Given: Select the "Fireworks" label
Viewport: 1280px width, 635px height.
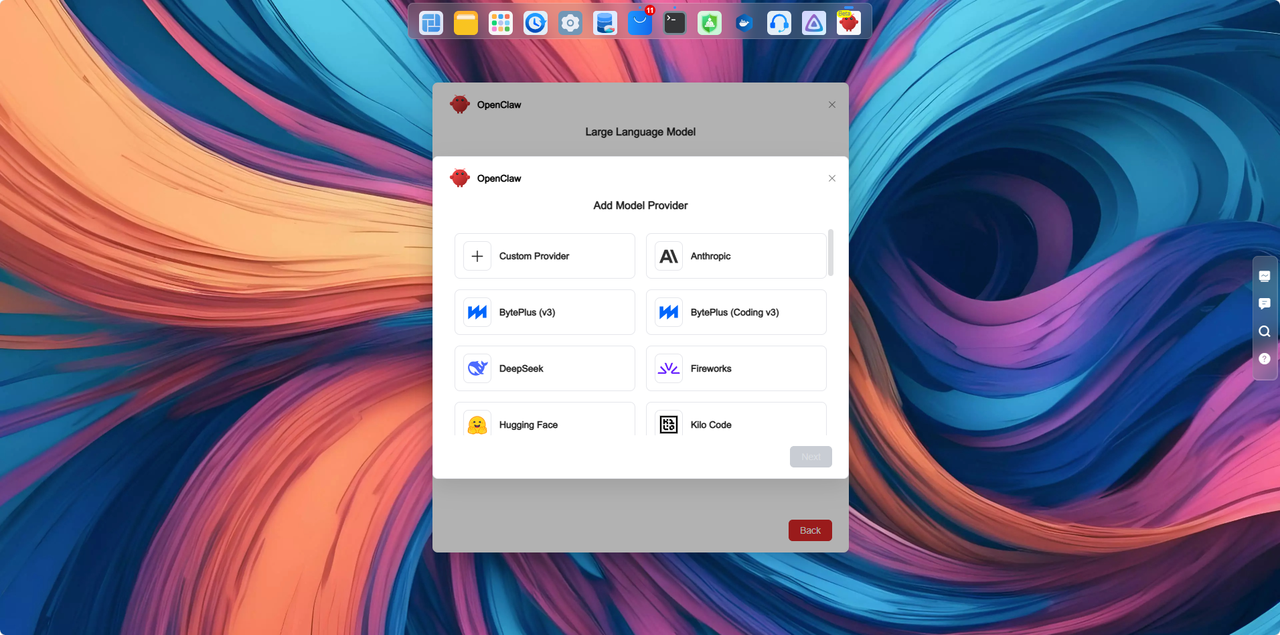Looking at the screenshot, I should (711, 368).
